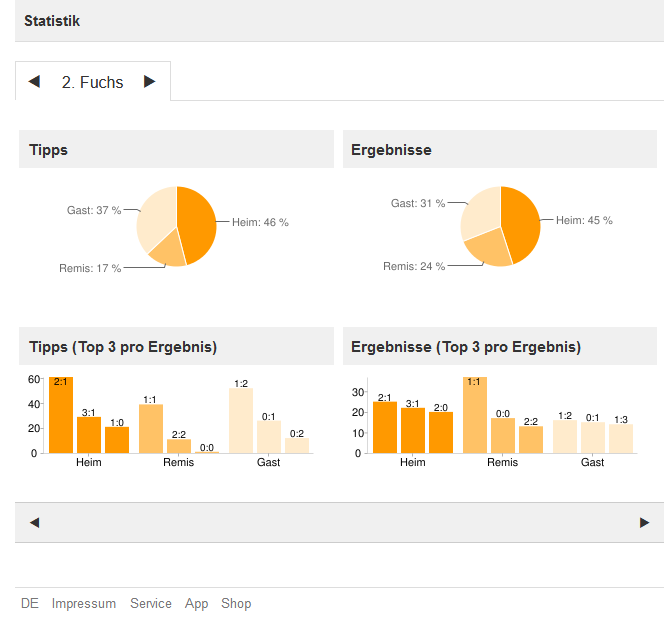Click the bottom bar left arrow
664x628 pixels.
coord(34,522)
